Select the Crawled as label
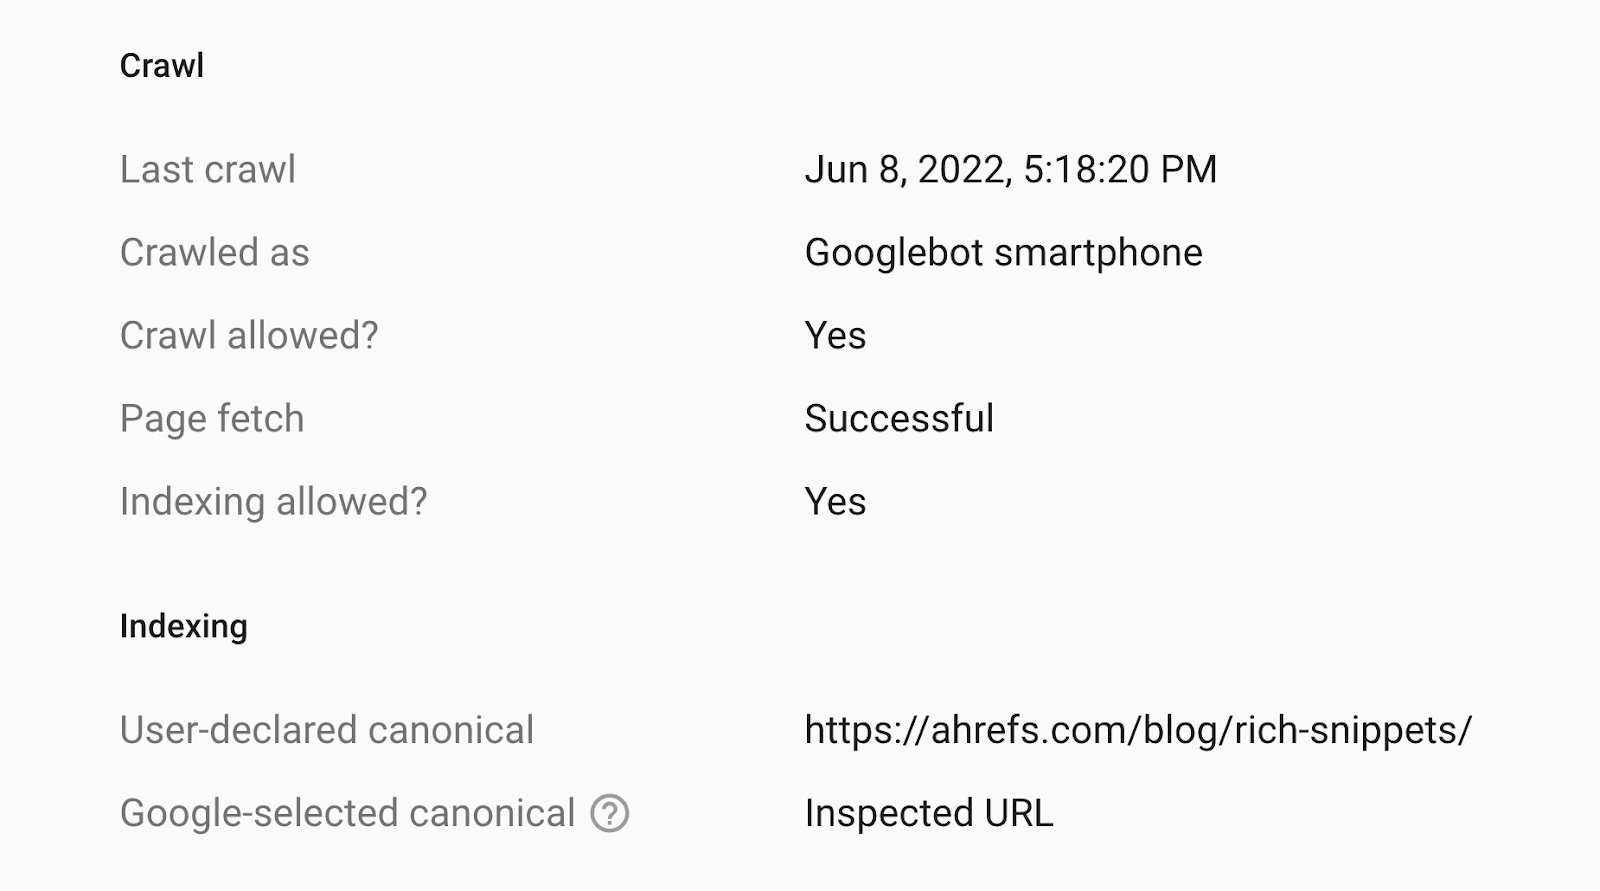The height and width of the screenshot is (891, 1600). pos(214,253)
